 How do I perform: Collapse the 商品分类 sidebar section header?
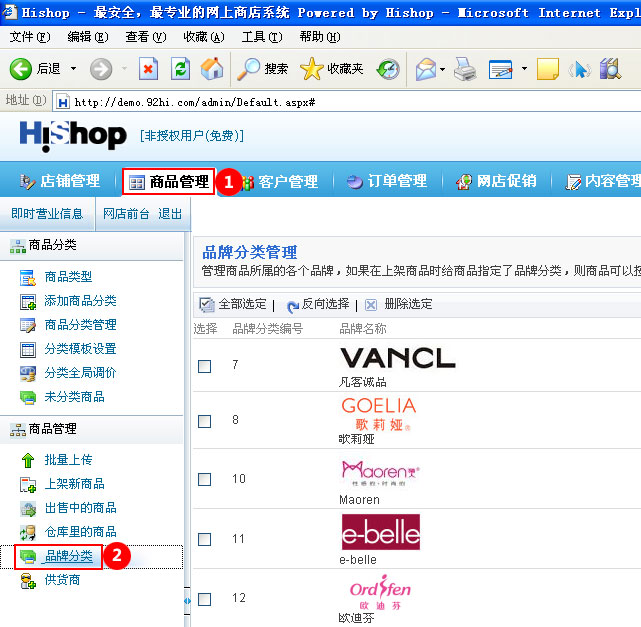click(x=92, y=245)
